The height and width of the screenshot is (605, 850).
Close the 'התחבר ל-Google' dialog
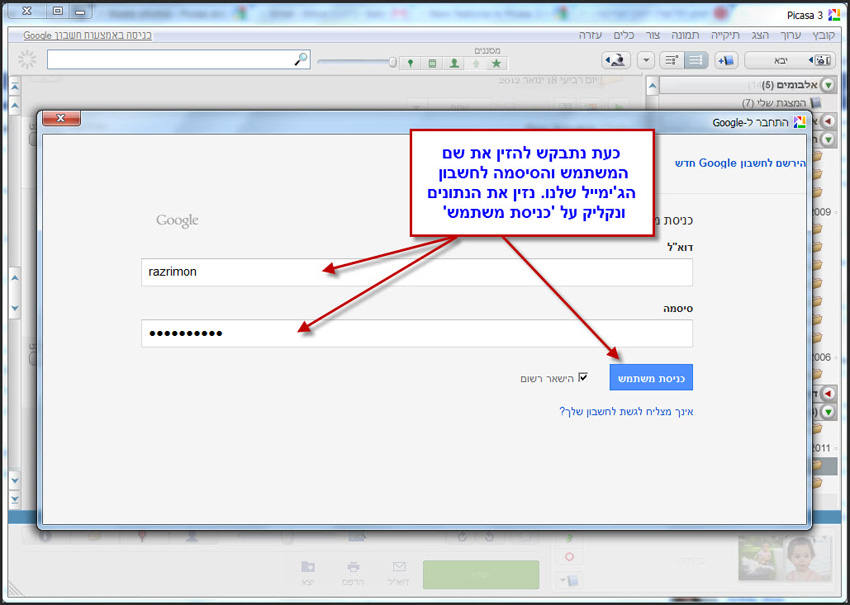coord(61,118)
